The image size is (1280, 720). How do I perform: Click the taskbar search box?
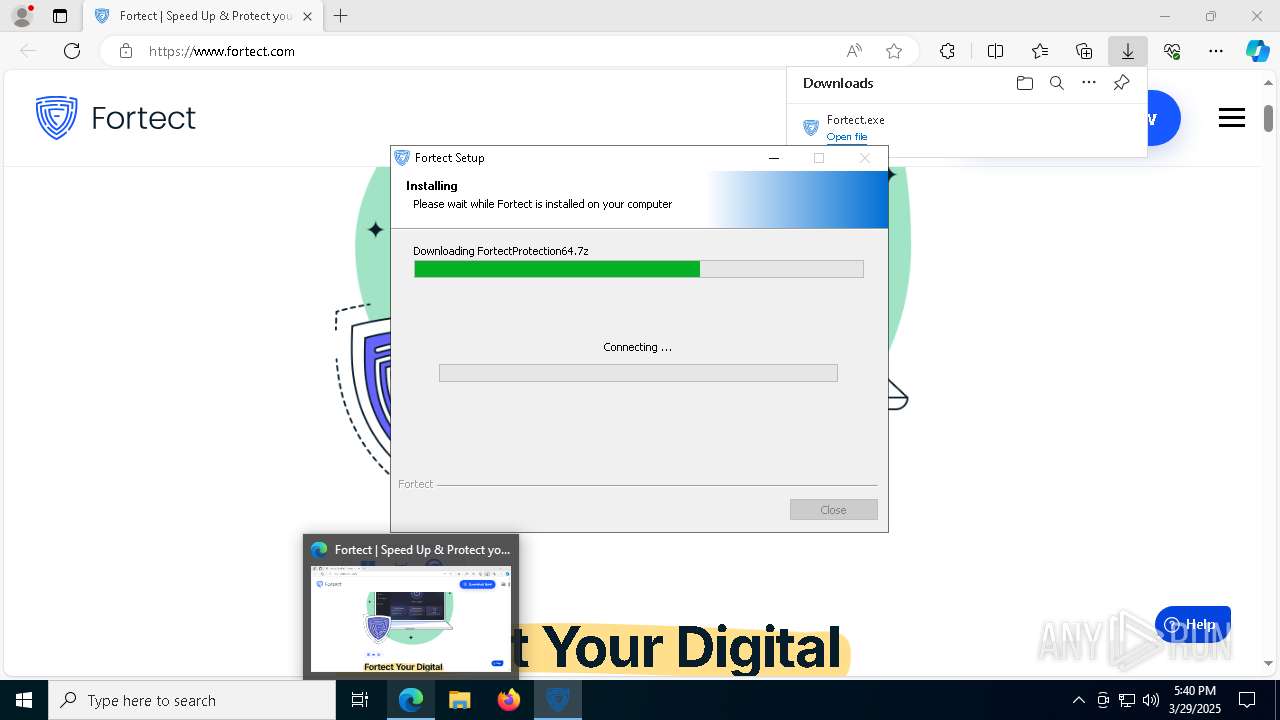point(192,700)
